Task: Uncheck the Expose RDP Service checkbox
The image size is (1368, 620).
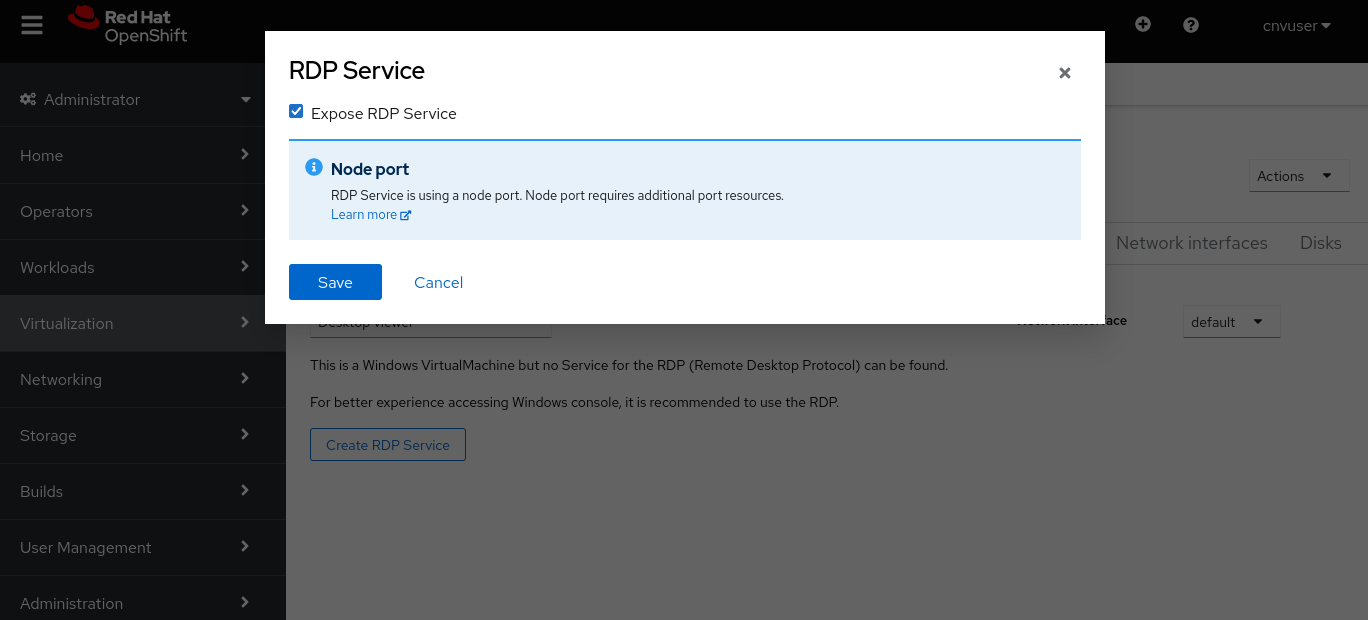Action: (296, 112)
